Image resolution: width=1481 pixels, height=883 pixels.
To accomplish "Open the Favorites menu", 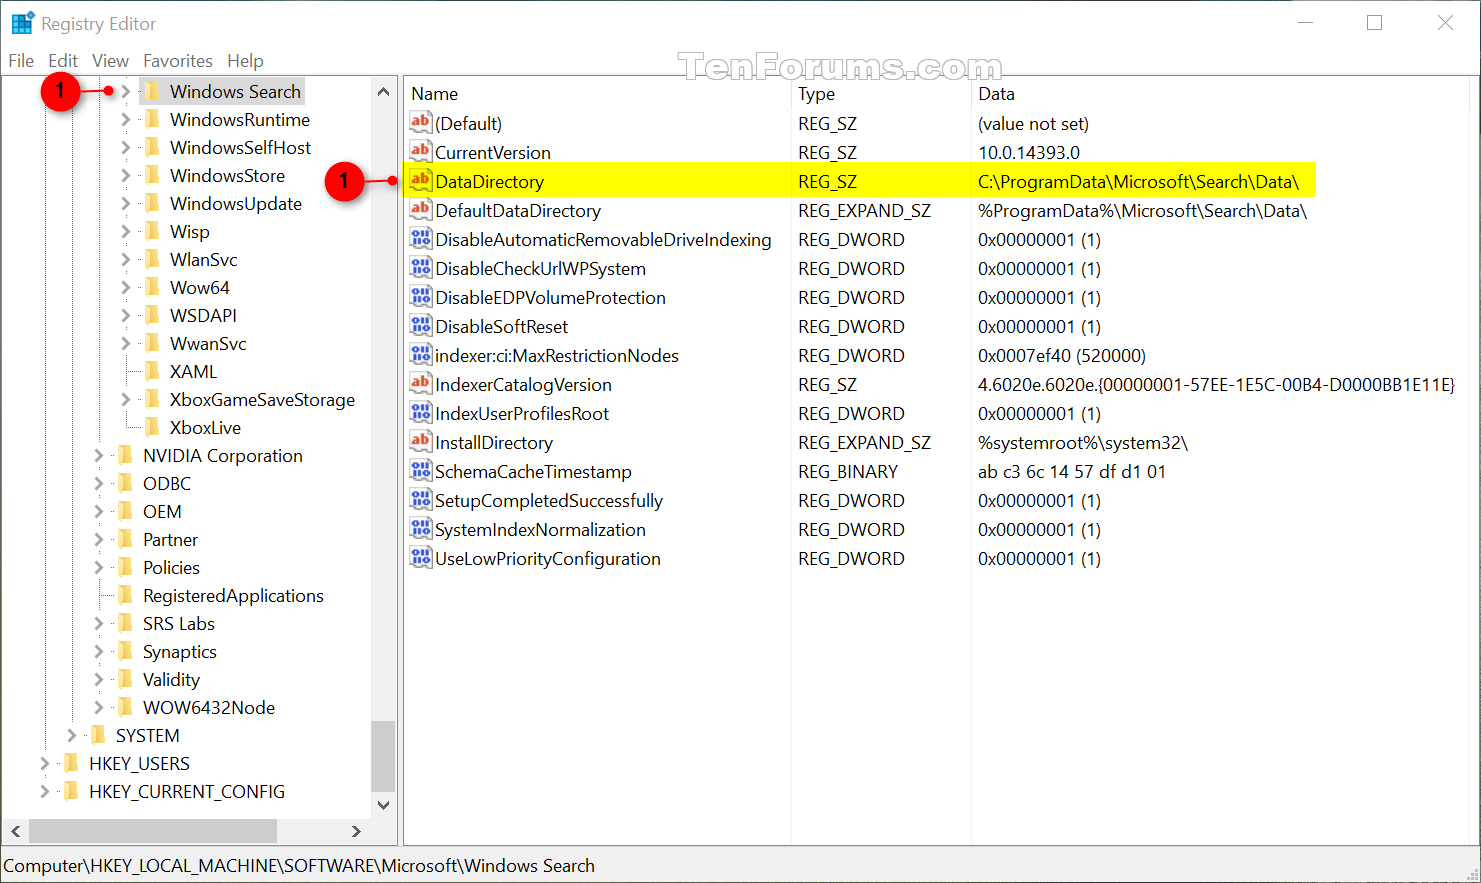I will [x=178, y=60].
